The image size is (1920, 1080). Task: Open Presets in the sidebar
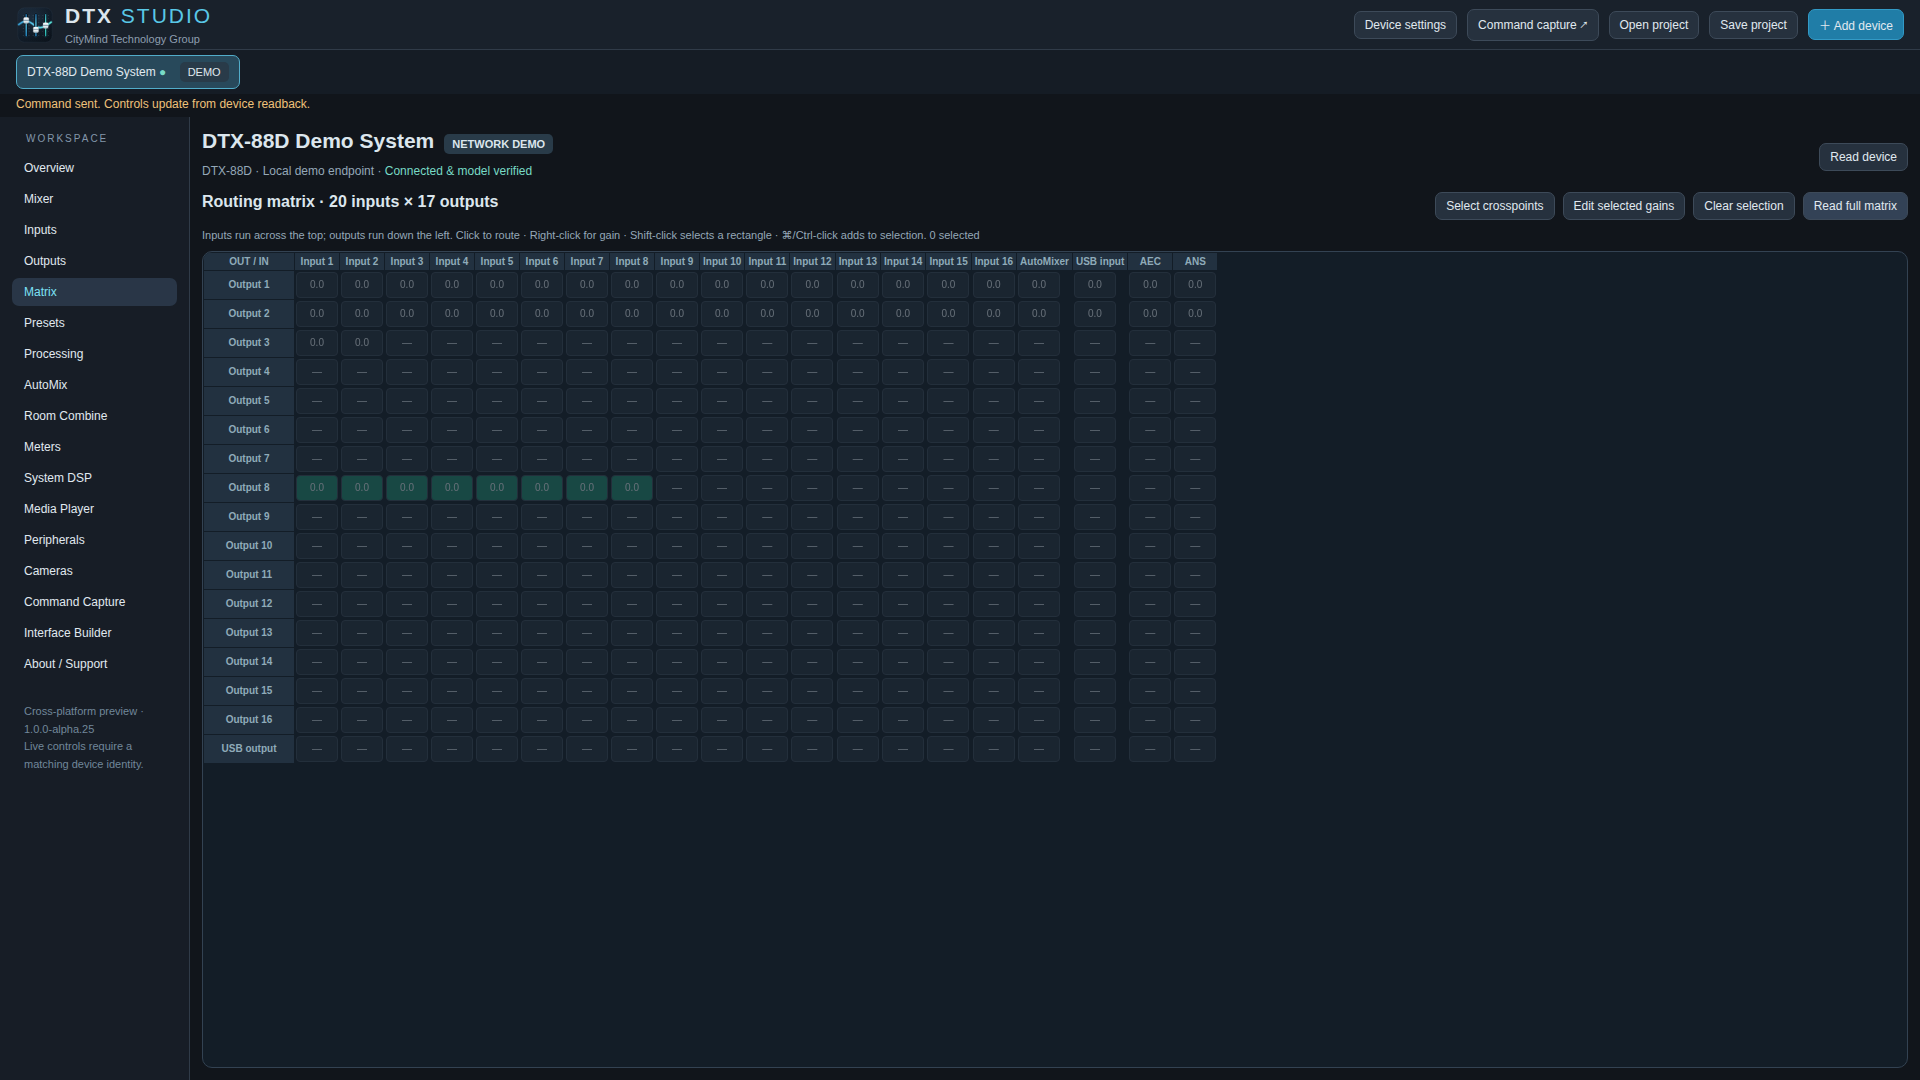pyautogui.click(x=94, y=323)
